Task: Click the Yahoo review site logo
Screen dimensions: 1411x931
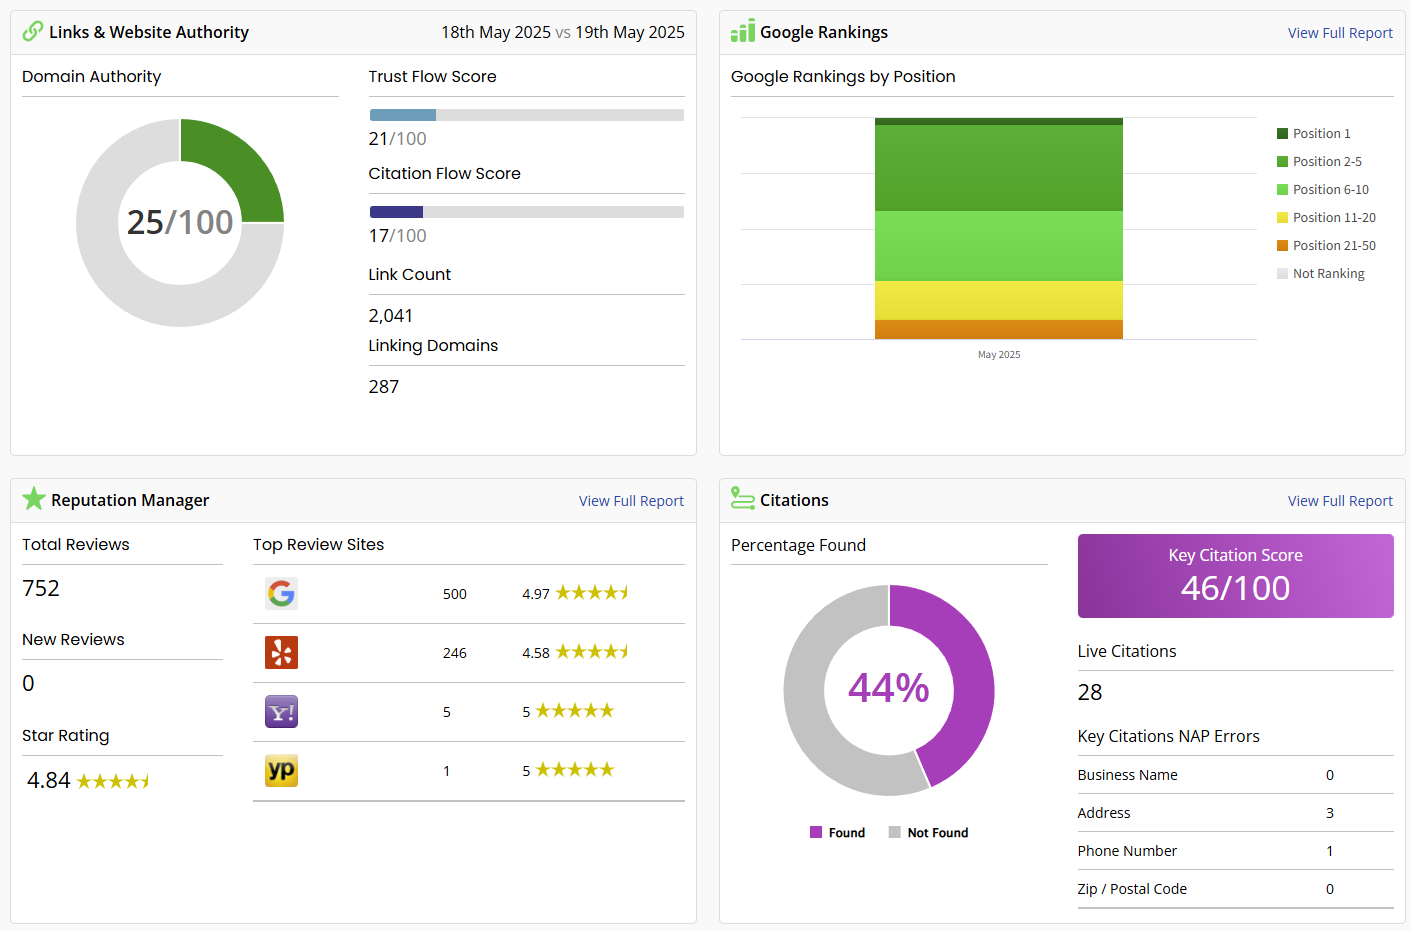Action: point(281,712)
